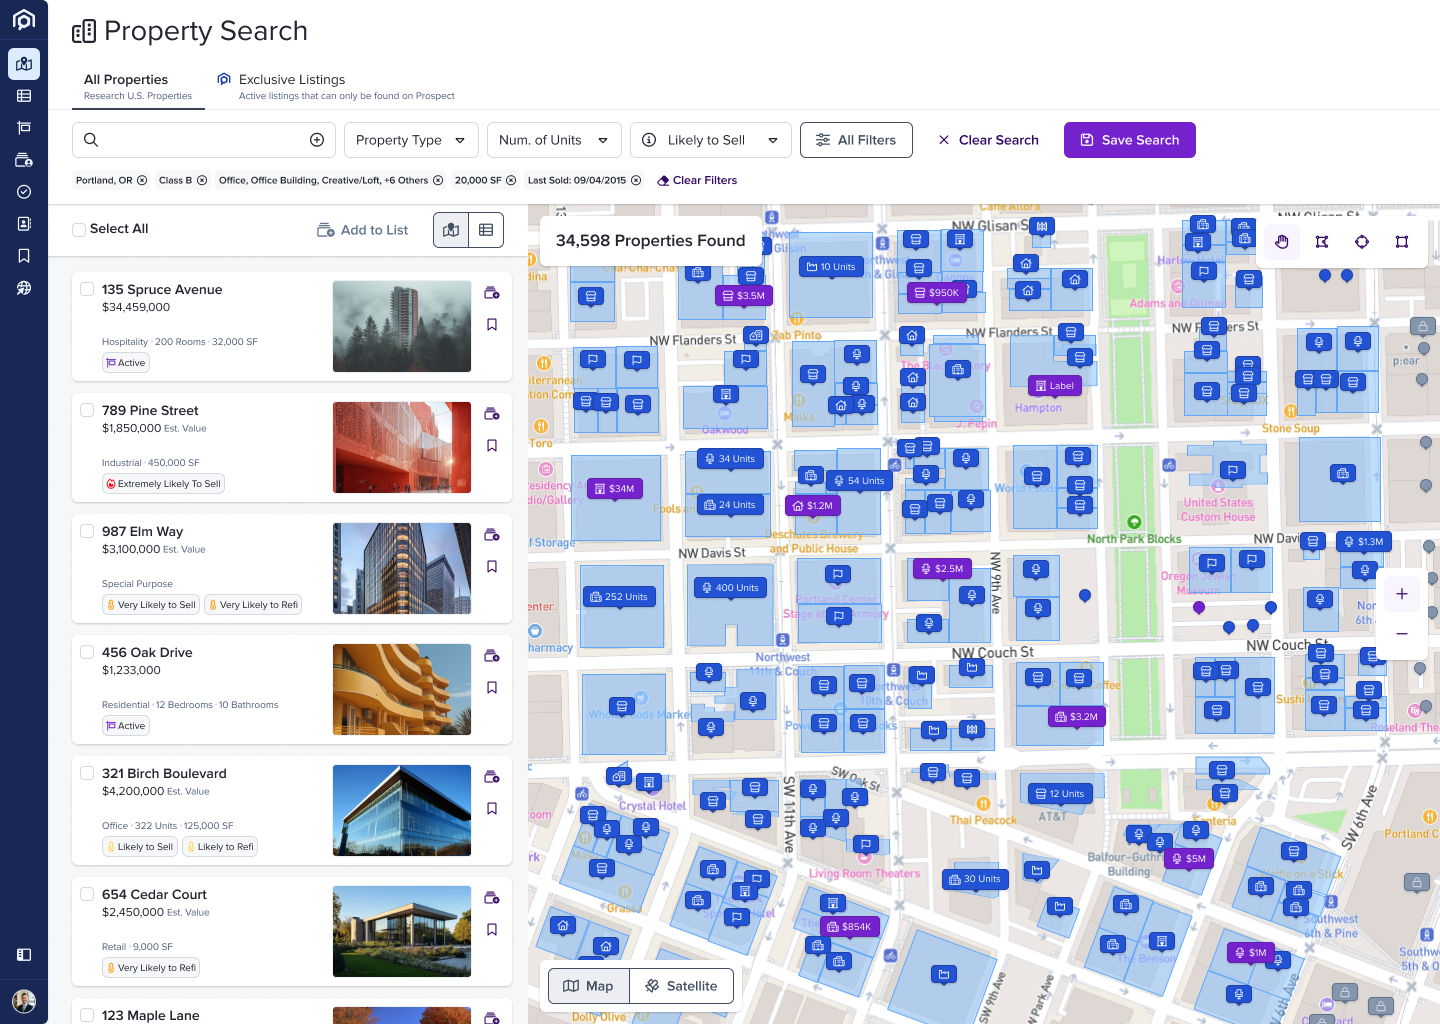
Task: Open the checkmark tasks sidebar icon
Action: tap(24, 192)
